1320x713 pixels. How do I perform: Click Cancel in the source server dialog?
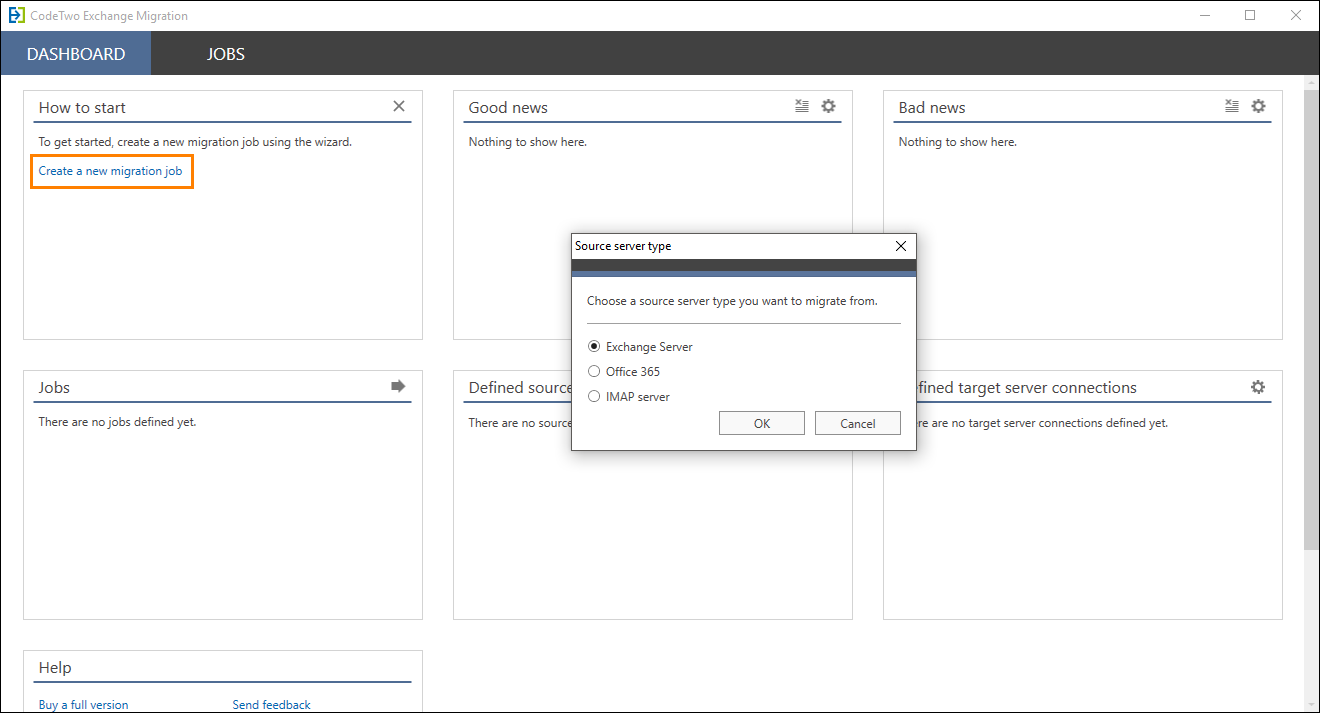pos(858,423)
